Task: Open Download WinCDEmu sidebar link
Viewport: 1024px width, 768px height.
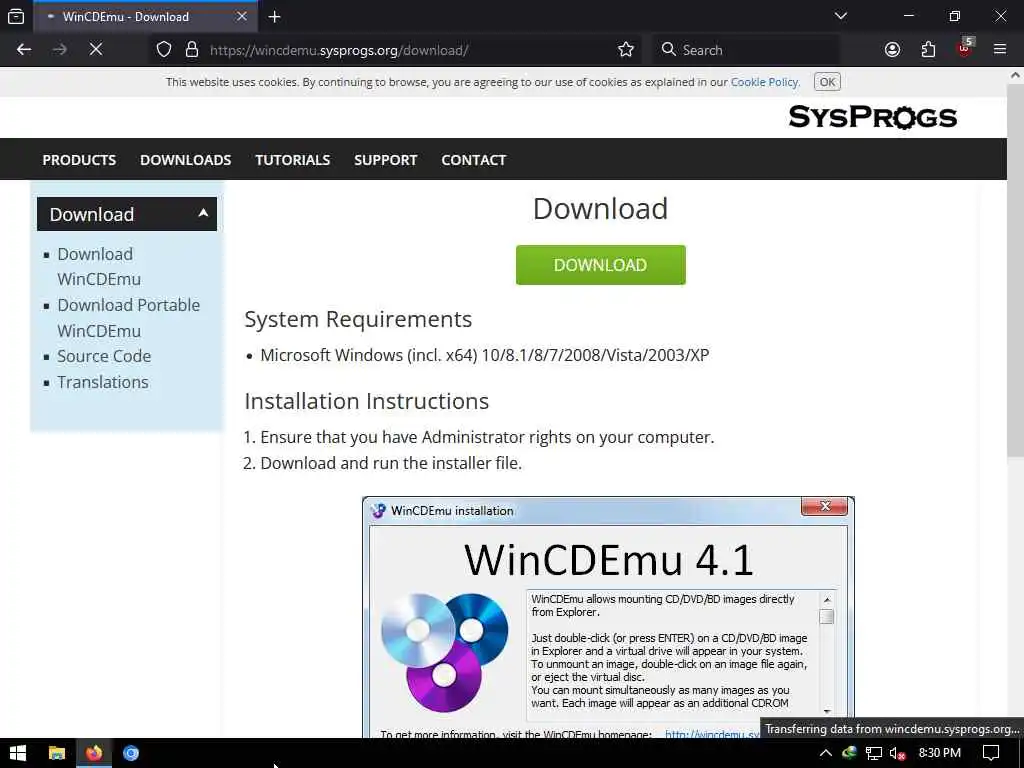Action: coord(99,266)
